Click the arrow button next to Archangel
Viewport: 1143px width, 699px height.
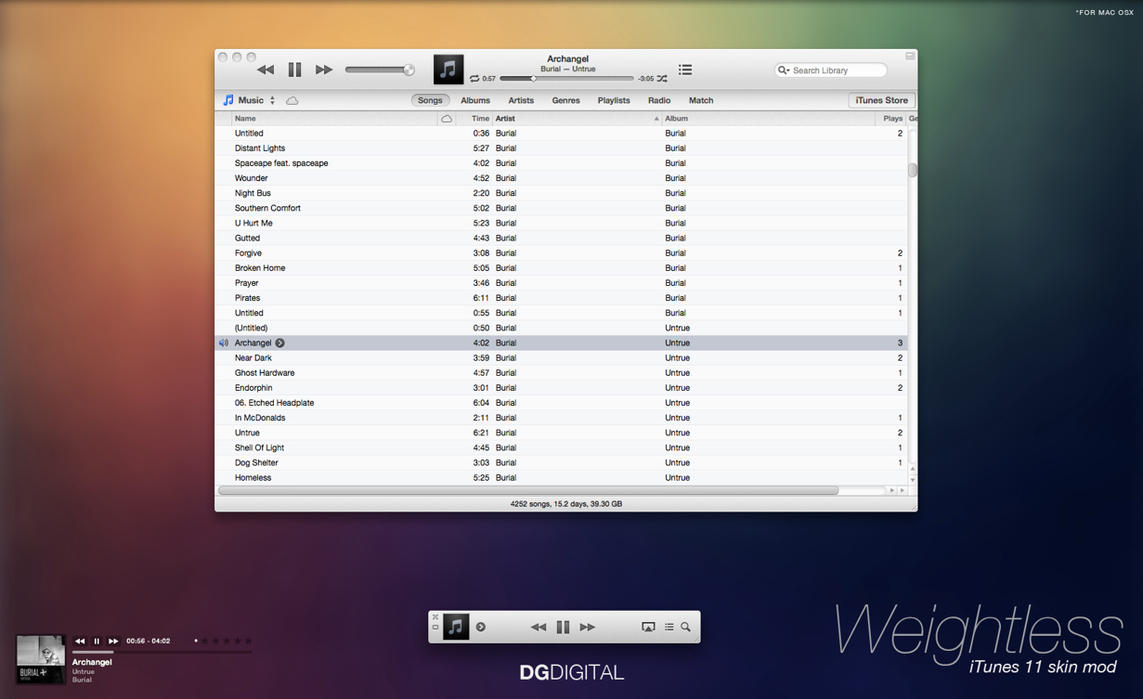280,343
